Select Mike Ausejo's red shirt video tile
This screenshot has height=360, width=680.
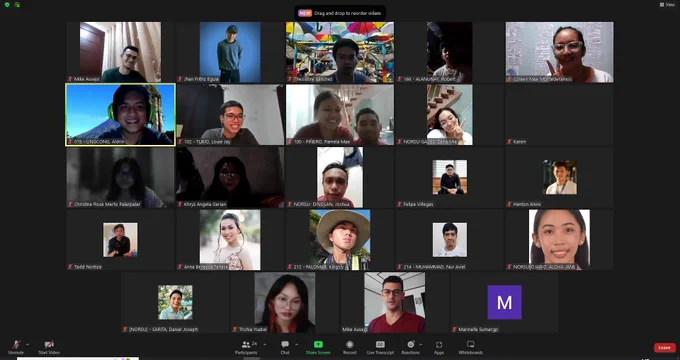point(395,302)
